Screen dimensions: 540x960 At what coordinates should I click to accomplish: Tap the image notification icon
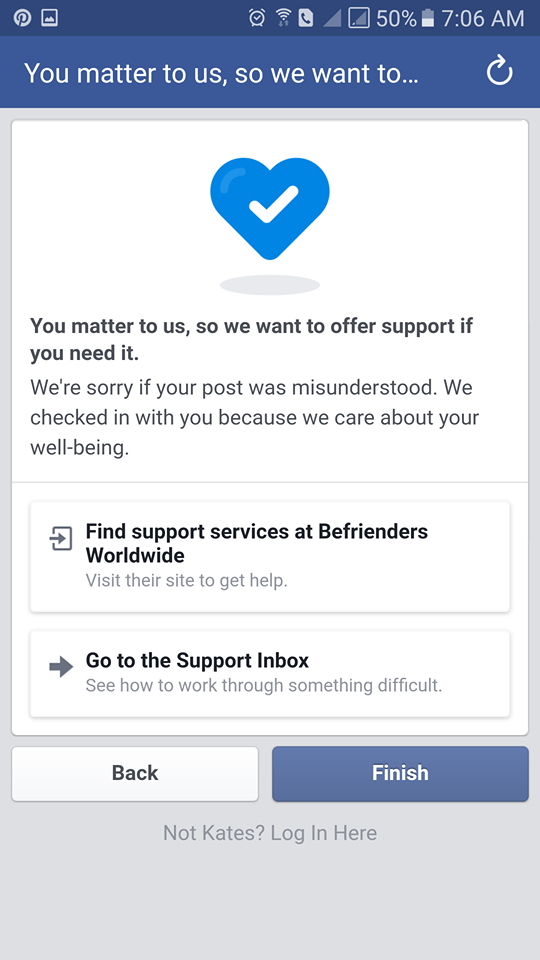tap(50, 18)
